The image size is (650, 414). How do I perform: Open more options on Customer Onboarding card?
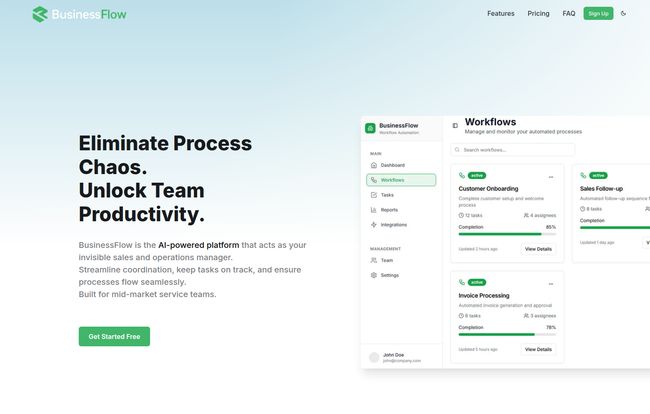tap(551, 177)
